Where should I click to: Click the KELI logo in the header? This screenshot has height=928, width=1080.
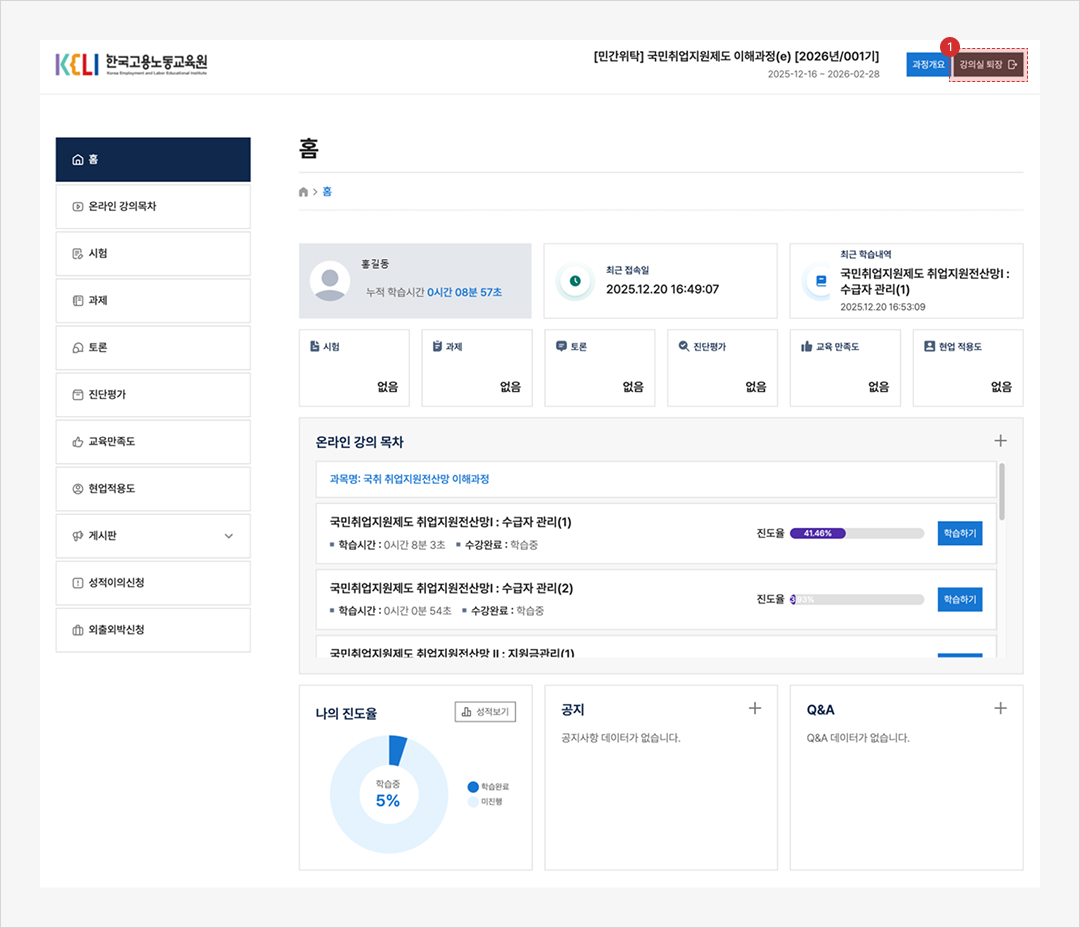coord(131,65)
